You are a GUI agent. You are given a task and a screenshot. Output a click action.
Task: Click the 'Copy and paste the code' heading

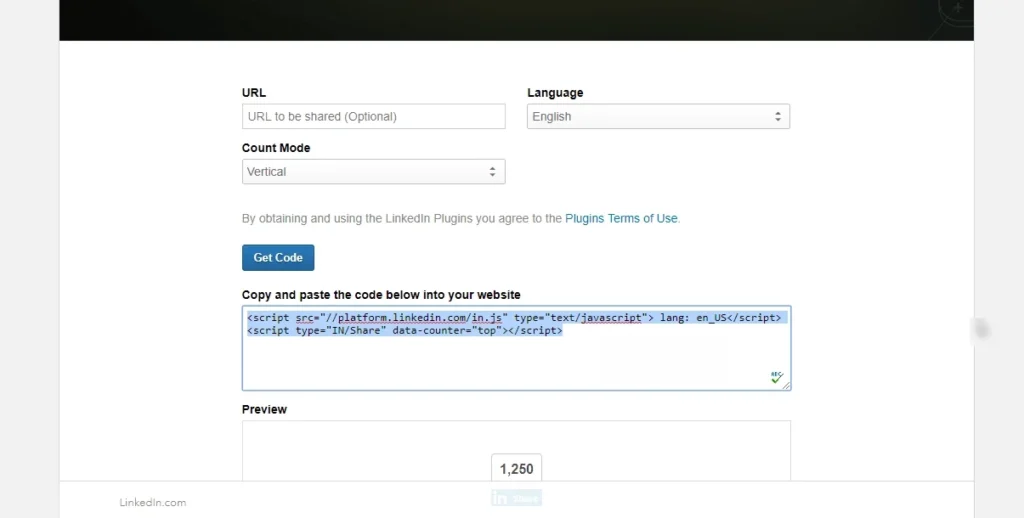click(x=381, y=295)
